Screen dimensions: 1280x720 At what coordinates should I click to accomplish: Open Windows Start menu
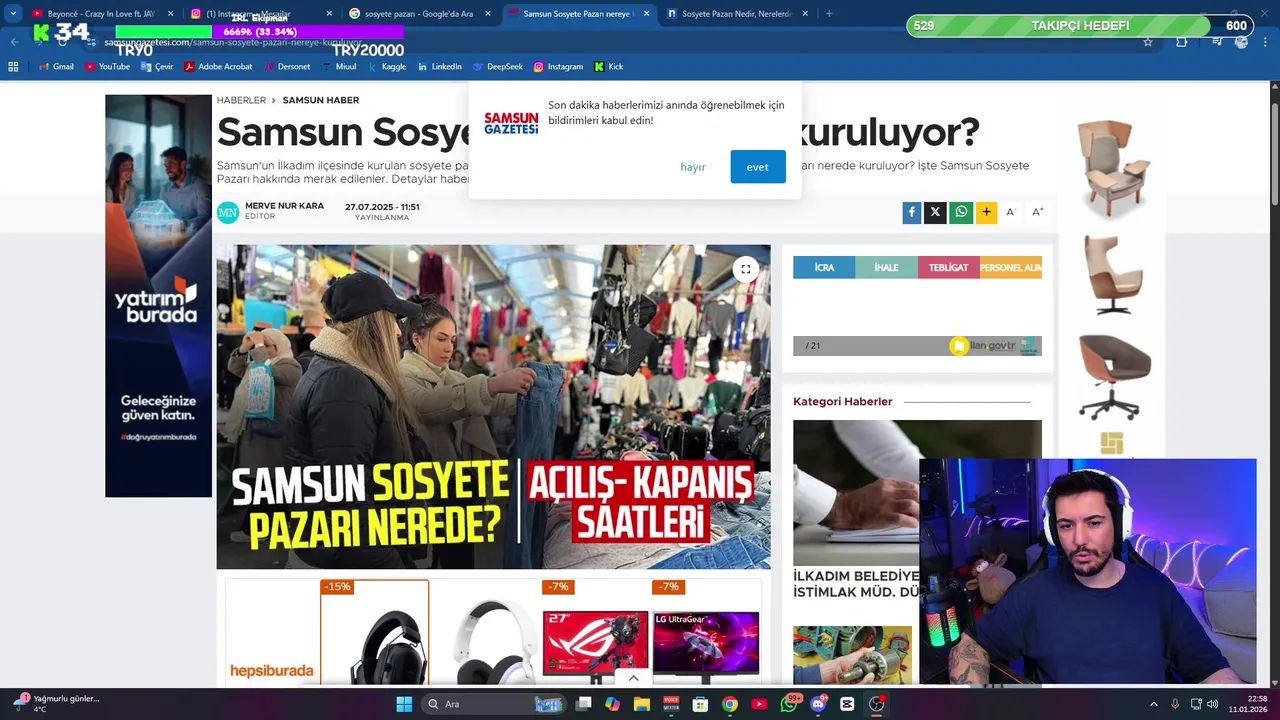tap(404, 704)
